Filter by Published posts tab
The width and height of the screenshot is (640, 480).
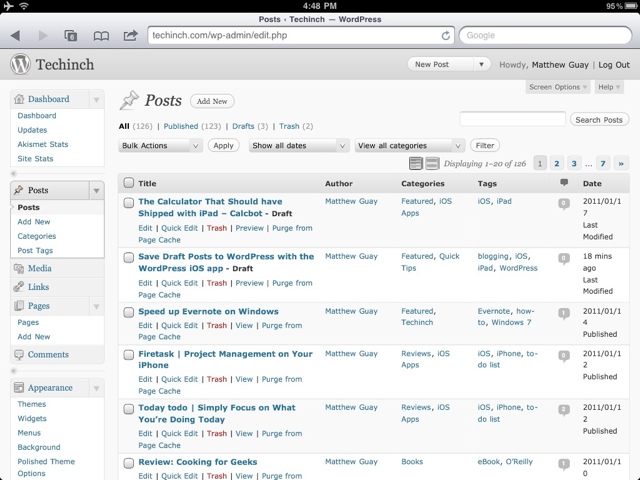[x=181, y=126]
